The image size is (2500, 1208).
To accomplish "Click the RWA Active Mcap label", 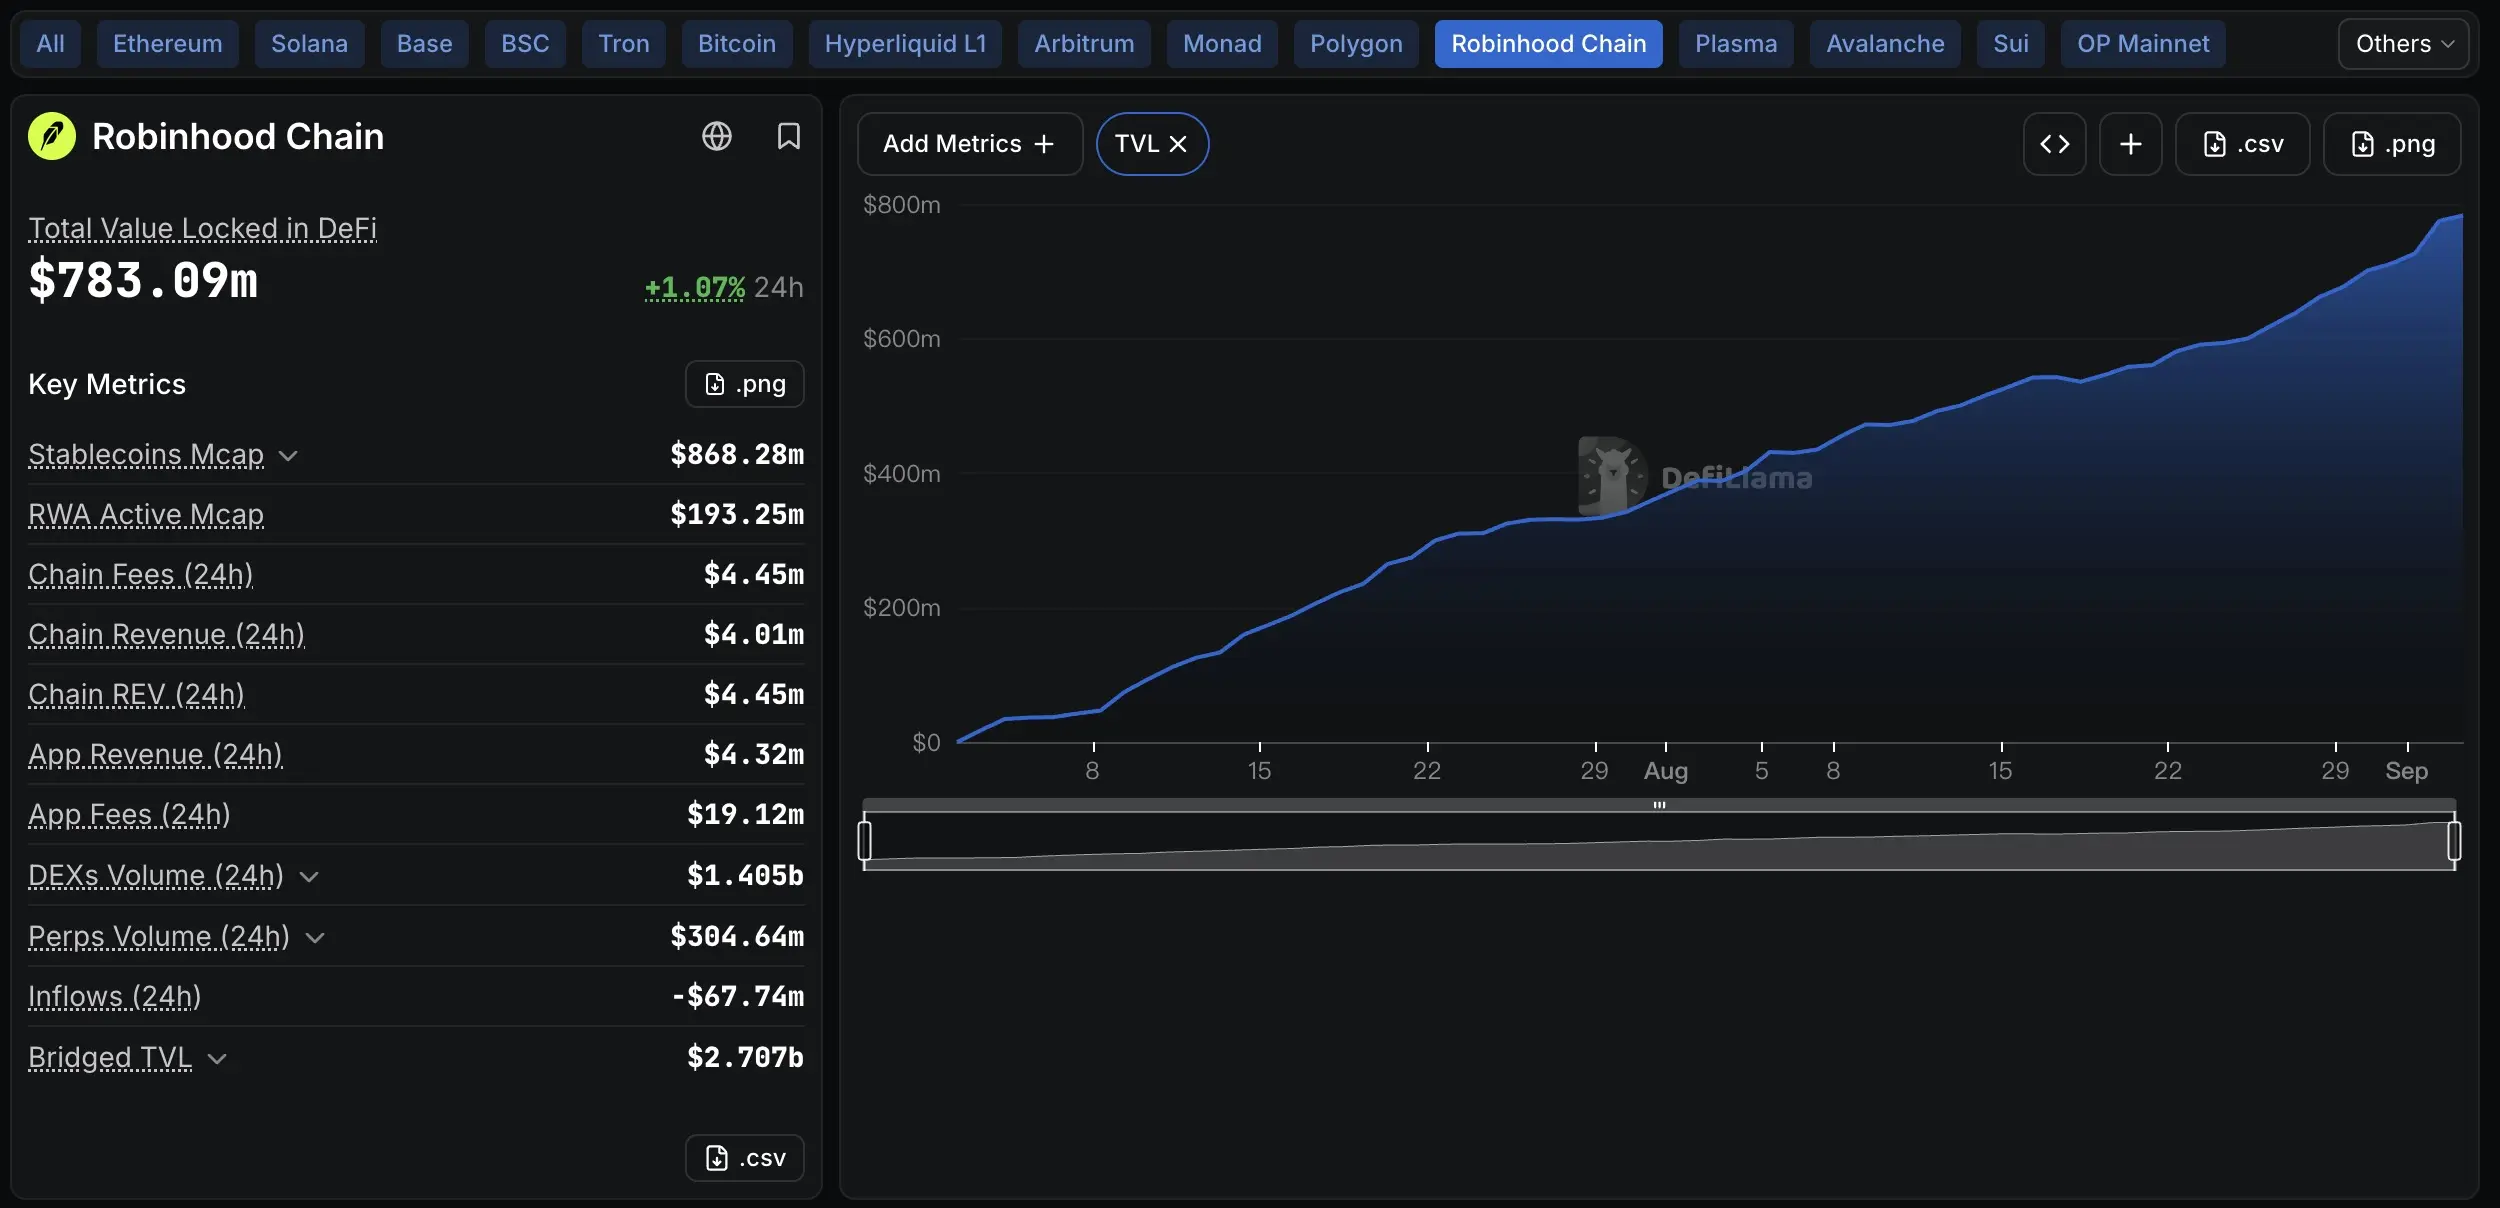I will click(x=146, y=515).
